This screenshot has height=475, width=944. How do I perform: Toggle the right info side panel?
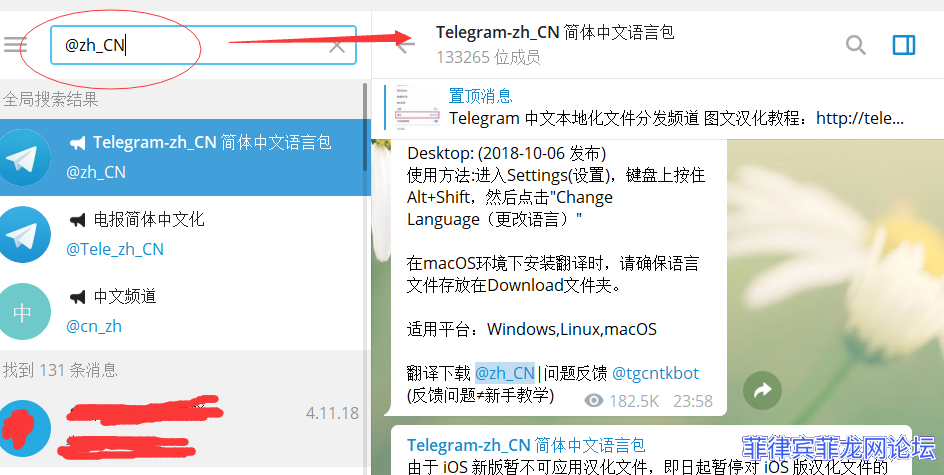(904, 45)
